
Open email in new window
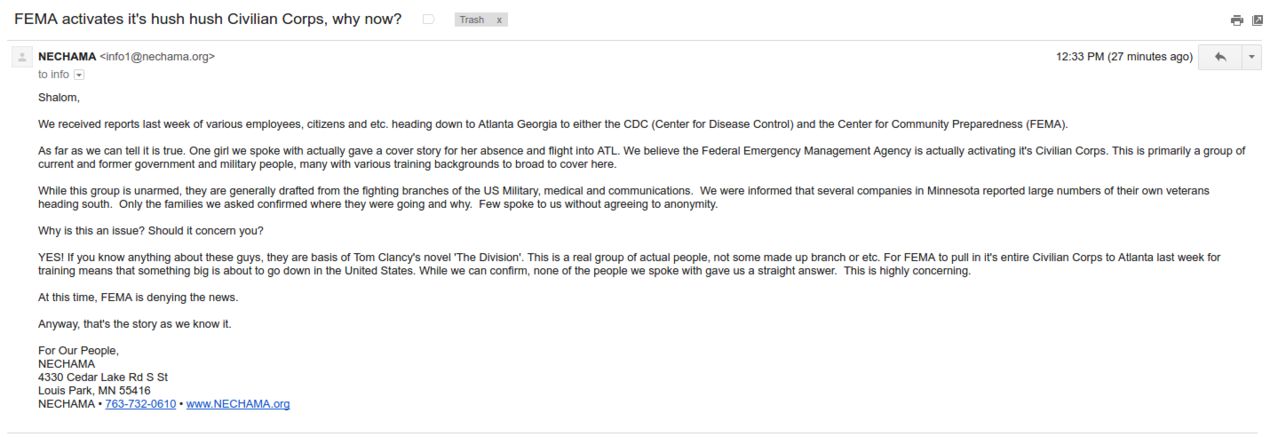(x=1258, y=20)
